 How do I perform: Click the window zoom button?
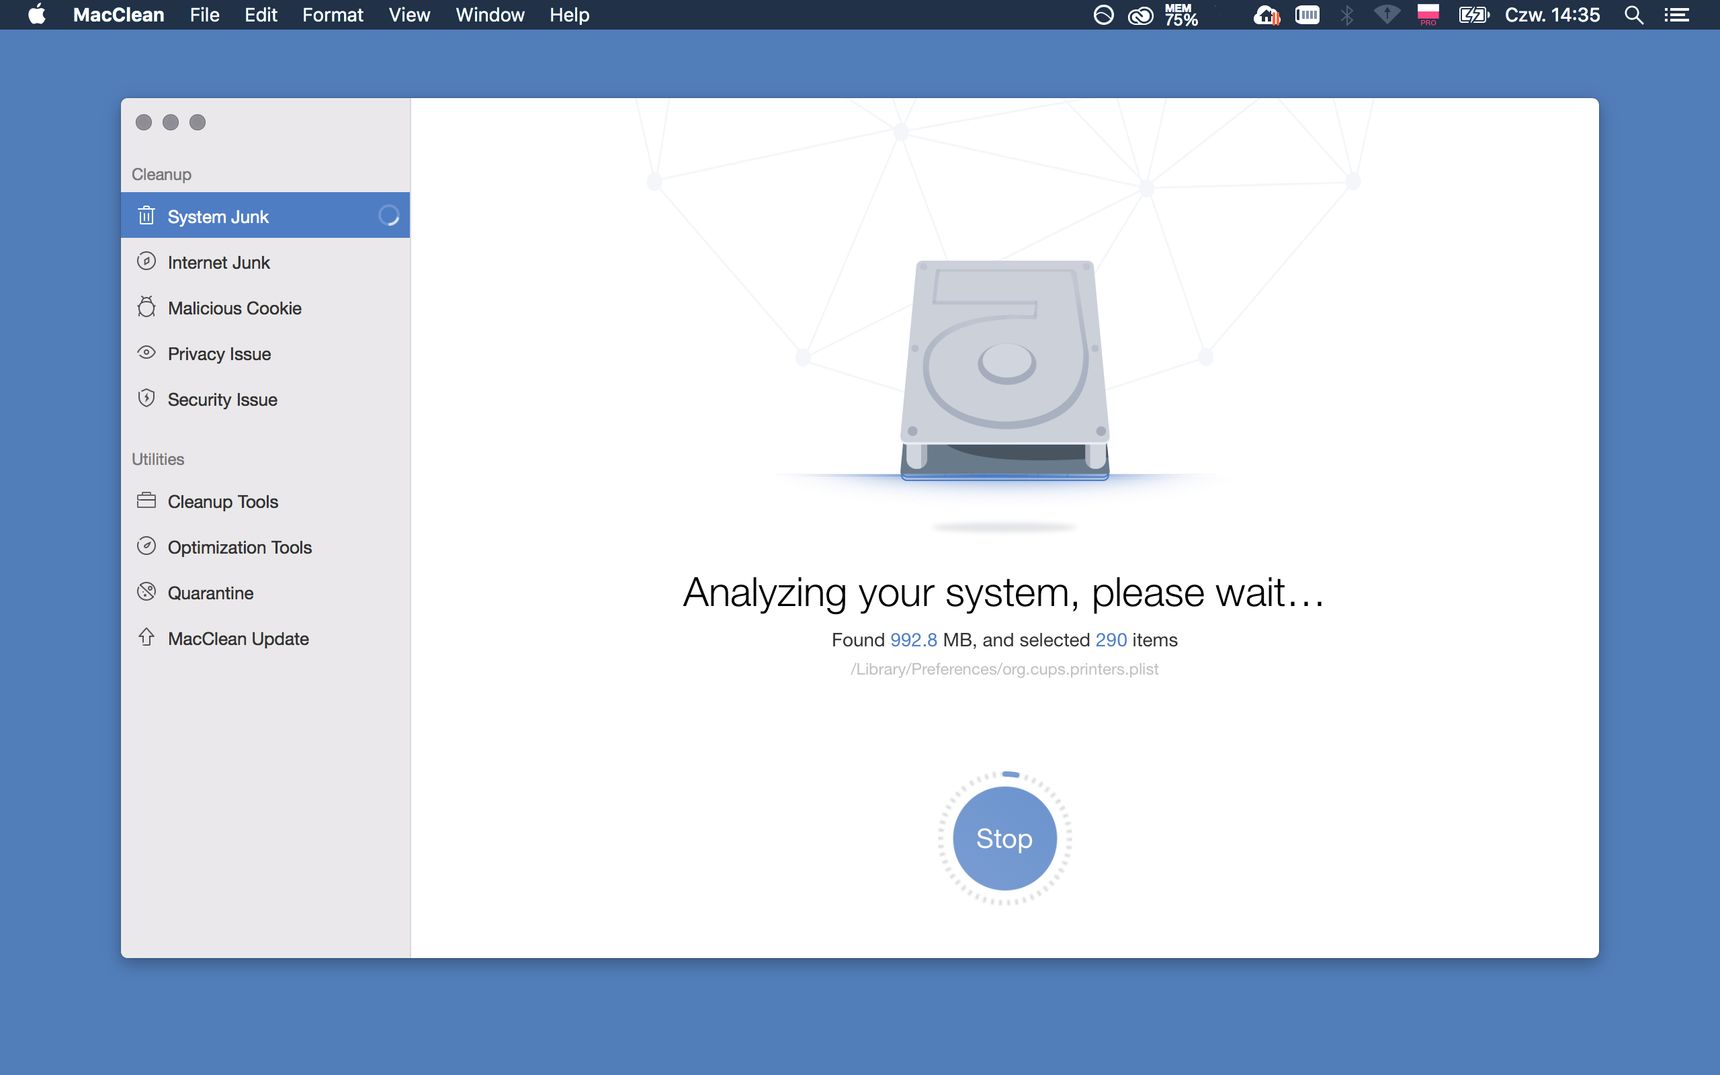(x=198, y=122)
